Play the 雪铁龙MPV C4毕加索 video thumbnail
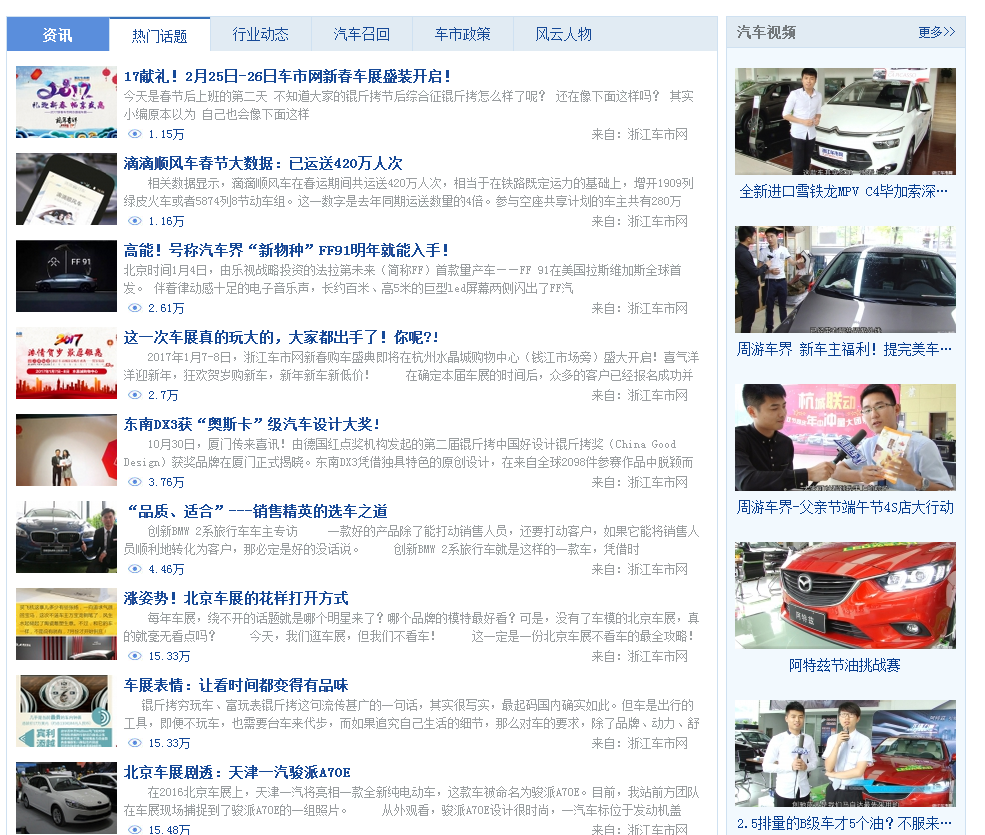The width and height of the screenshot is (985, 835). pyautogui.click(x=845, y=121)
